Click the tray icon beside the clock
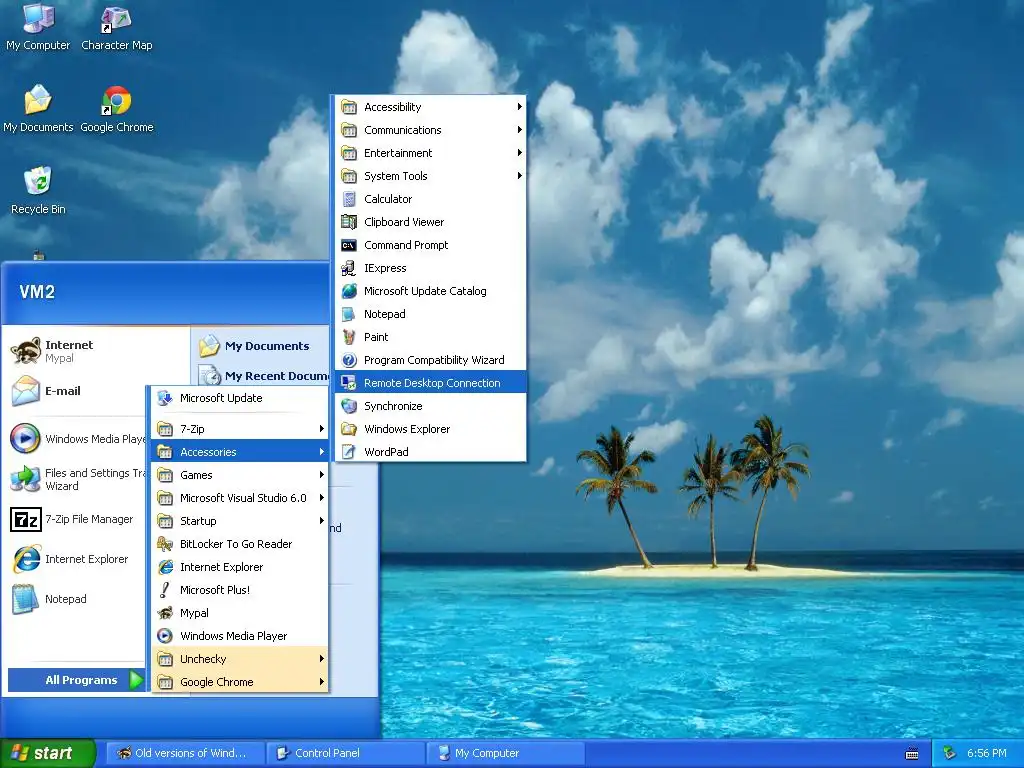1024x768 pixels. click(x=950, y=753)
